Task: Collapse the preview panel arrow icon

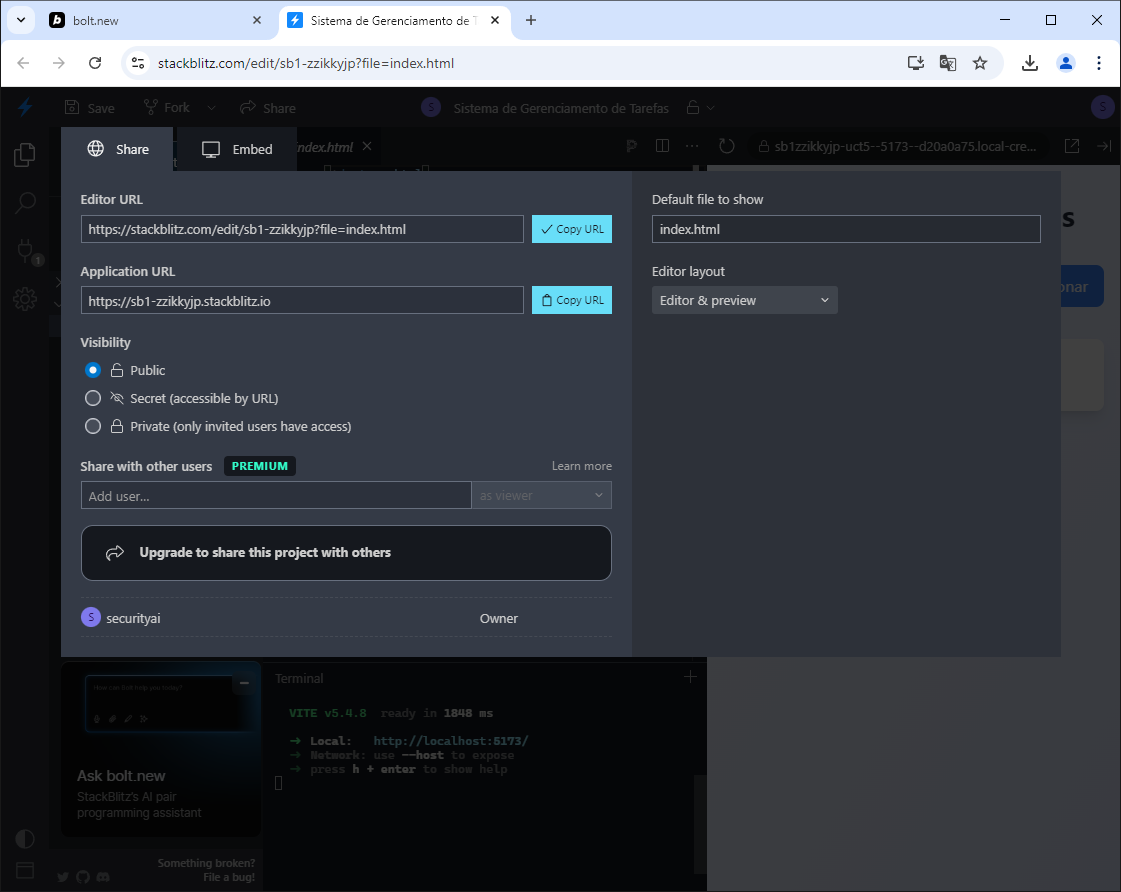Action: point(1104,146)
